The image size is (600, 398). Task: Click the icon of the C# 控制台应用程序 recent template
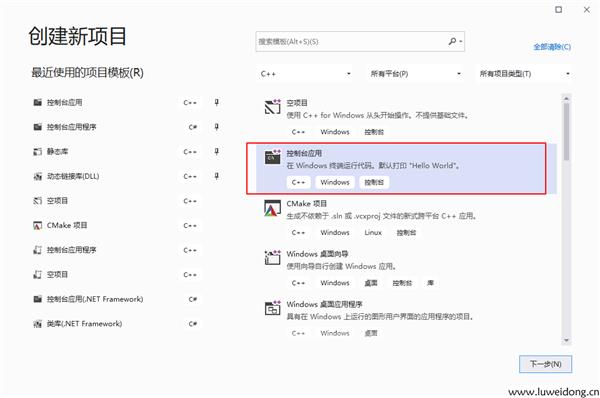[38, 127]
